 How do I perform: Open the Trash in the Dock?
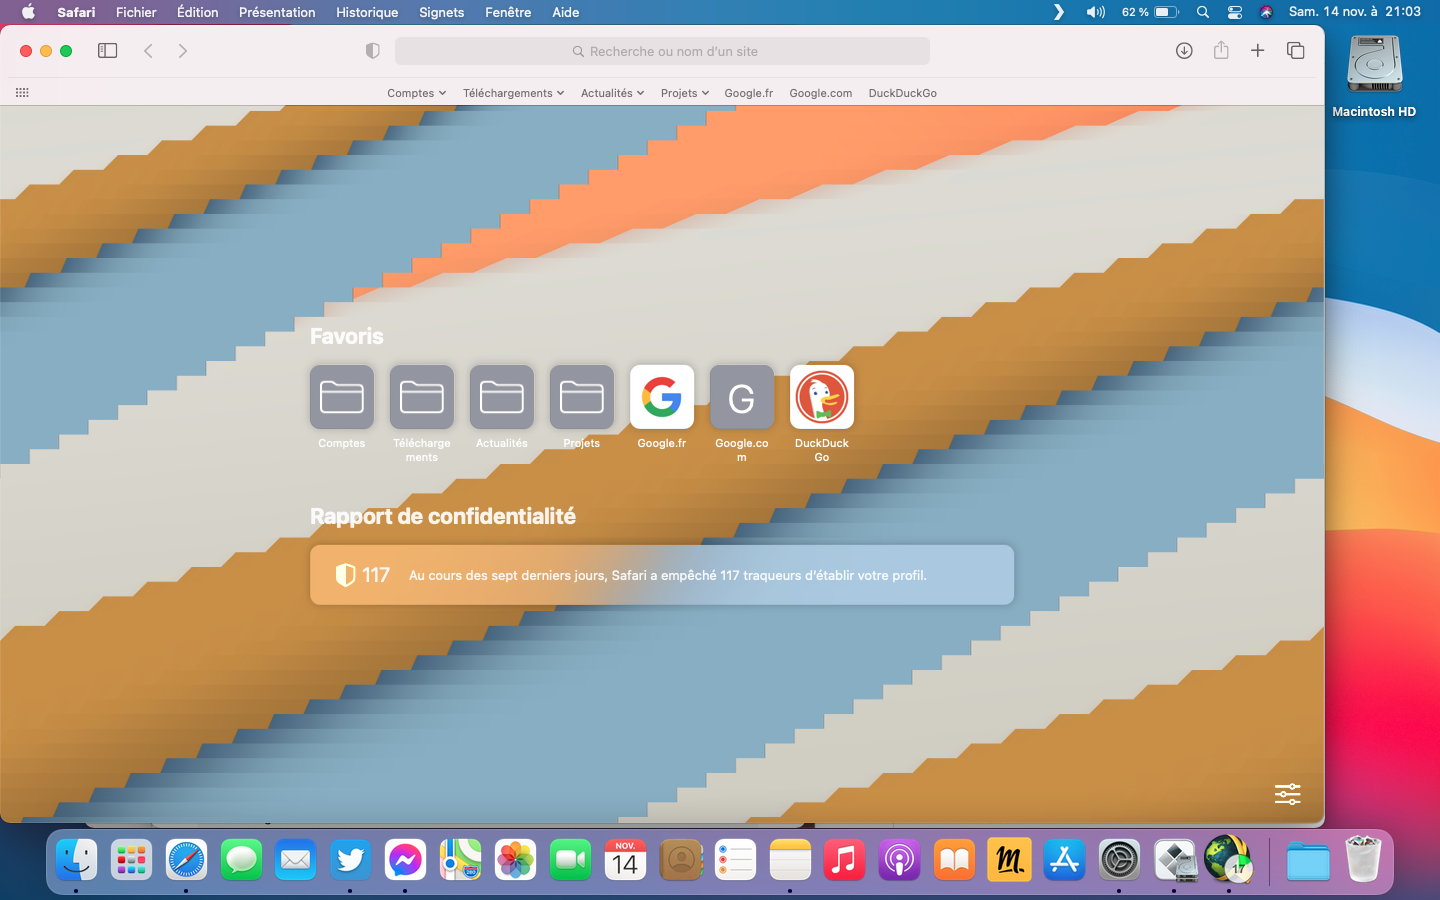click(x=1363, y=859)
